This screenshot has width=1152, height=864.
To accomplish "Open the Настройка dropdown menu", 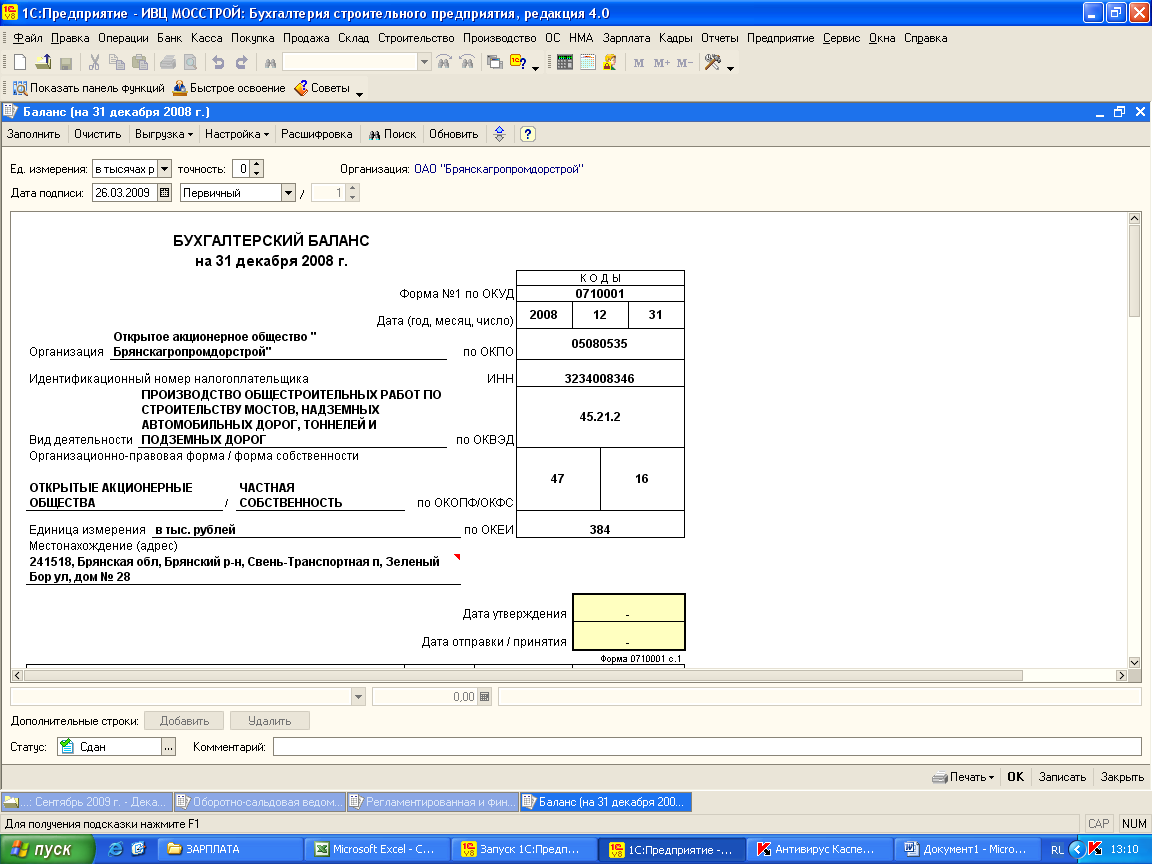I will tap(237, 134).
